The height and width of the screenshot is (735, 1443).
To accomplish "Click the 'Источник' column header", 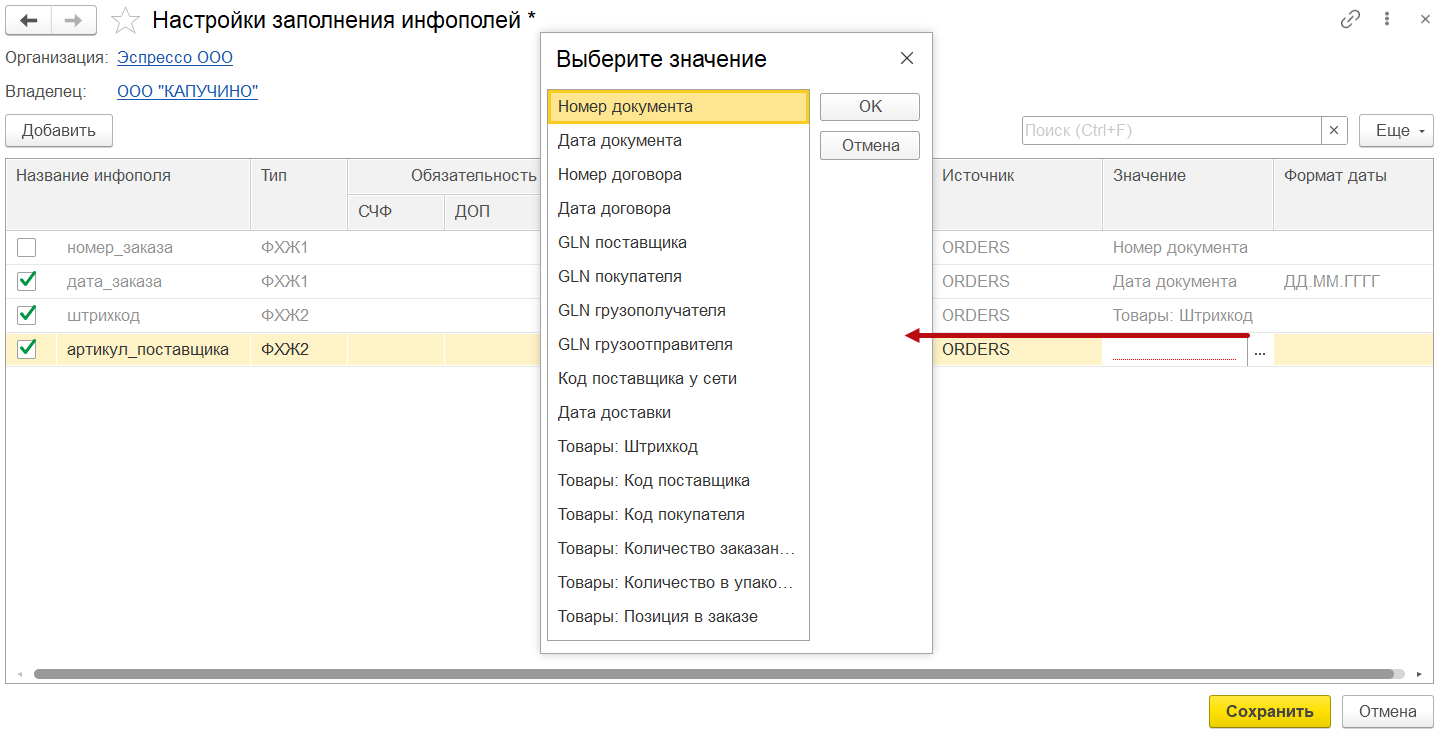I will (1017, 194).
